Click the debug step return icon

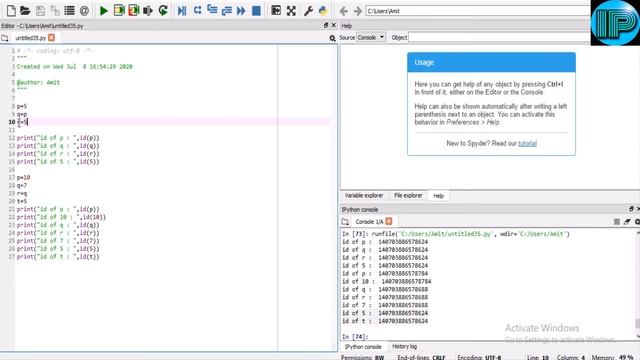(227, 11)
